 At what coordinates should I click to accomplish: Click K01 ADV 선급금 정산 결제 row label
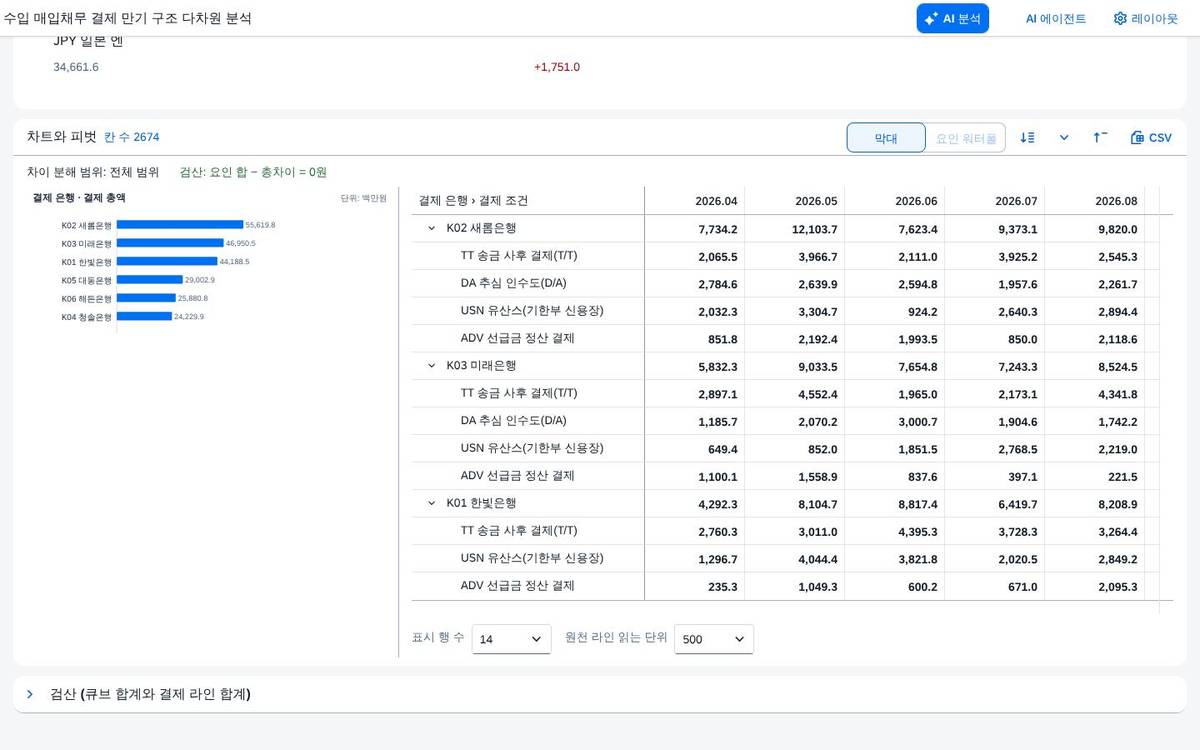[x=518, y=586]
